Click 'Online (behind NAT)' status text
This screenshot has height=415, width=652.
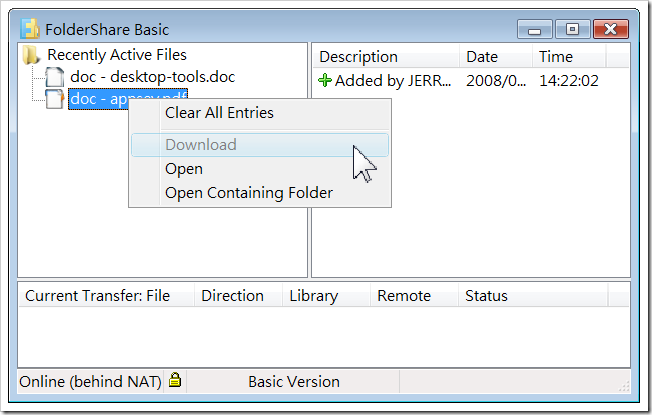90,381
